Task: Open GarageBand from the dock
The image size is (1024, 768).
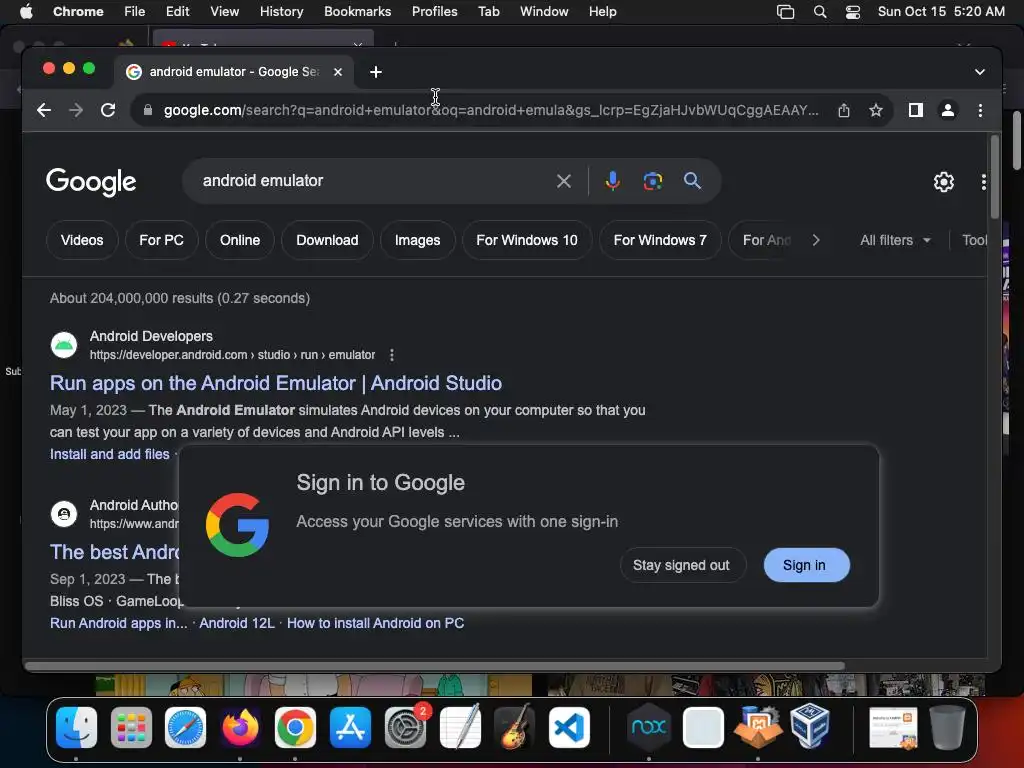Action: click(515, 727)
